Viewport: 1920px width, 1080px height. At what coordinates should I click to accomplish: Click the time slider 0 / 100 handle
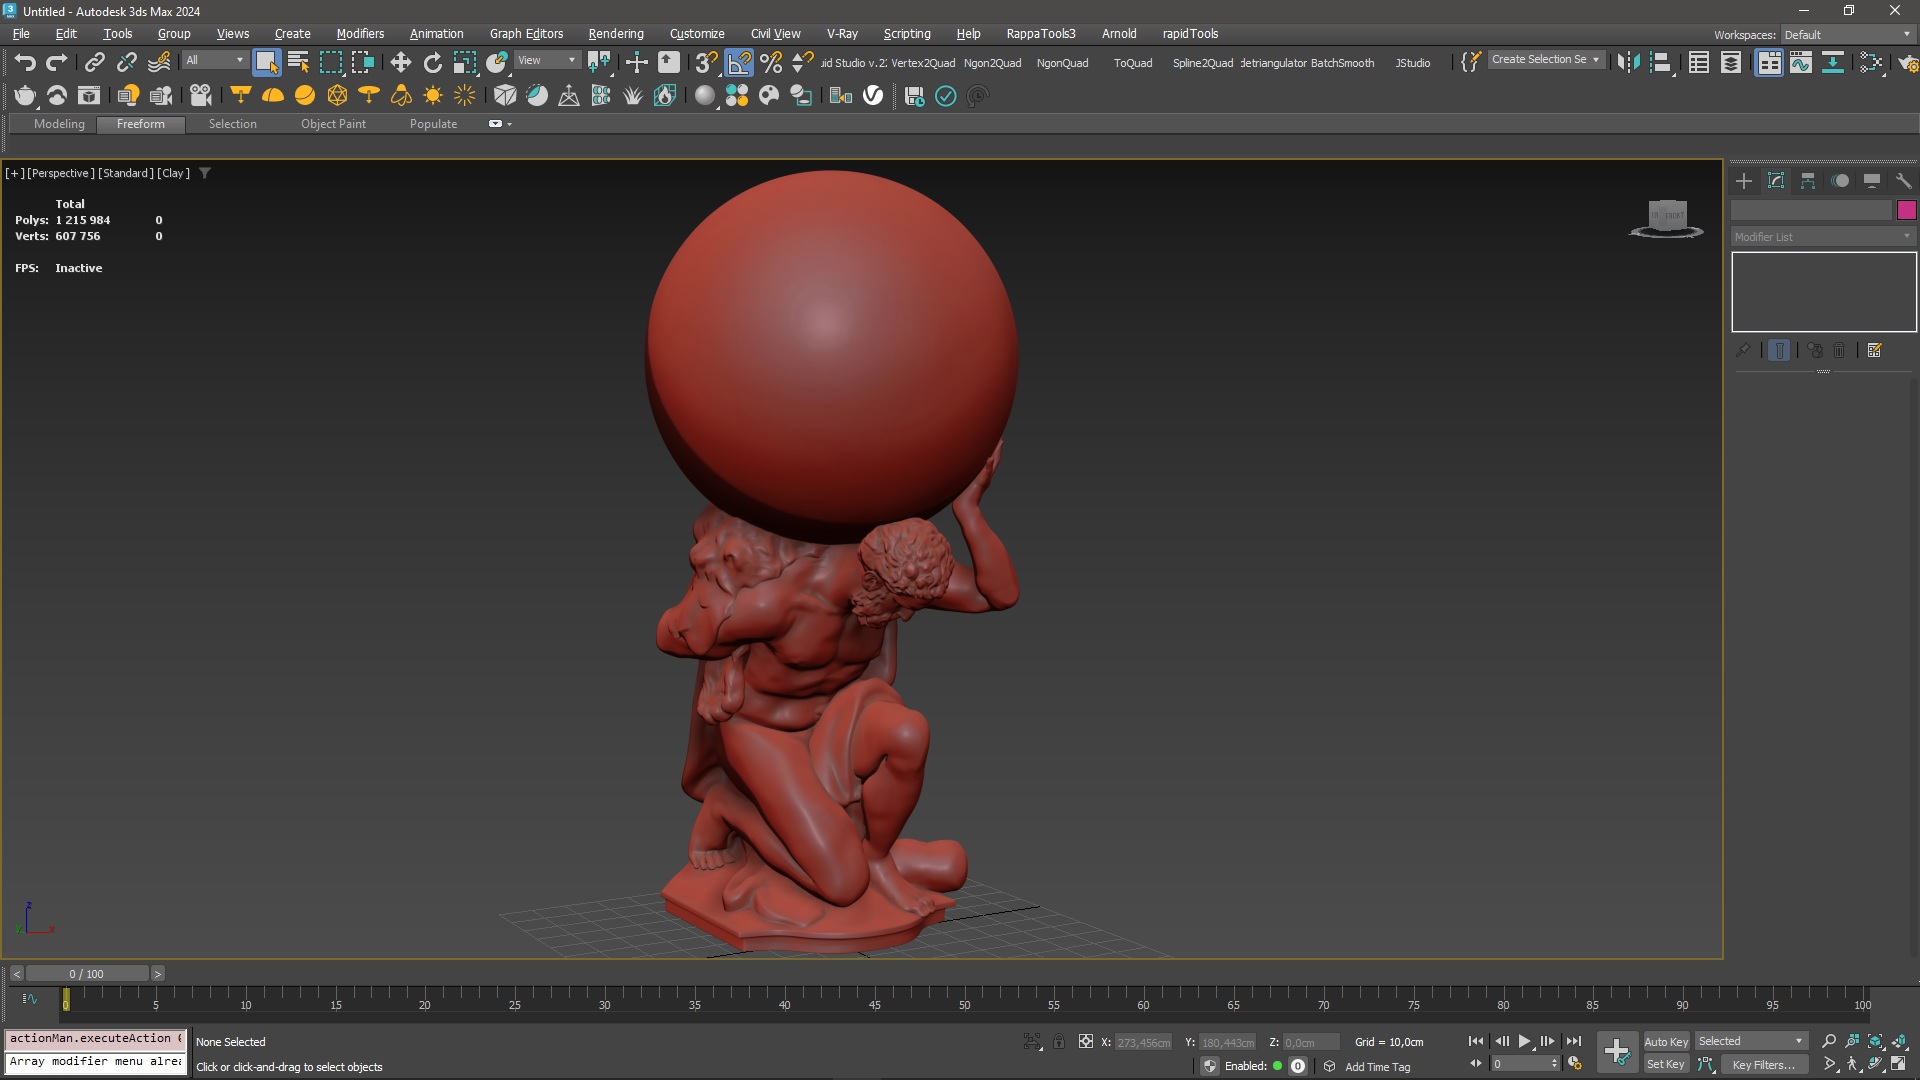click(87, 974)
